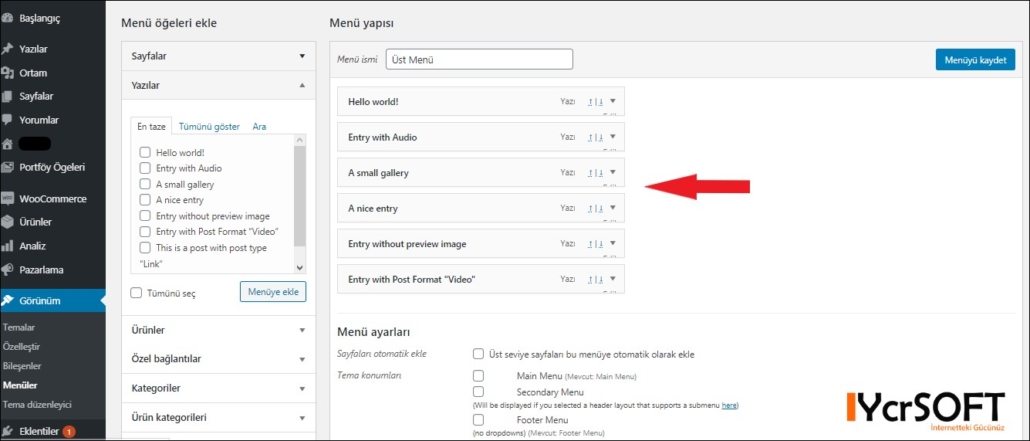Expand Entry with Post Format Video settings

[613, 279]
